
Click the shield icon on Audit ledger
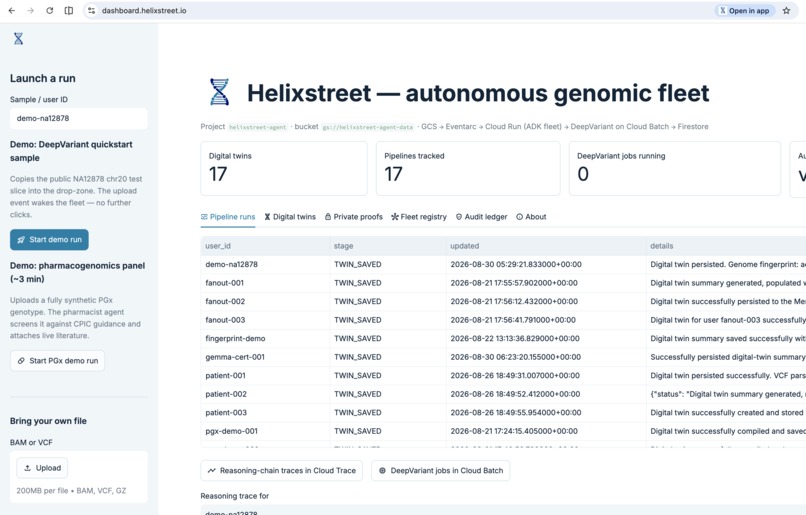459,217
